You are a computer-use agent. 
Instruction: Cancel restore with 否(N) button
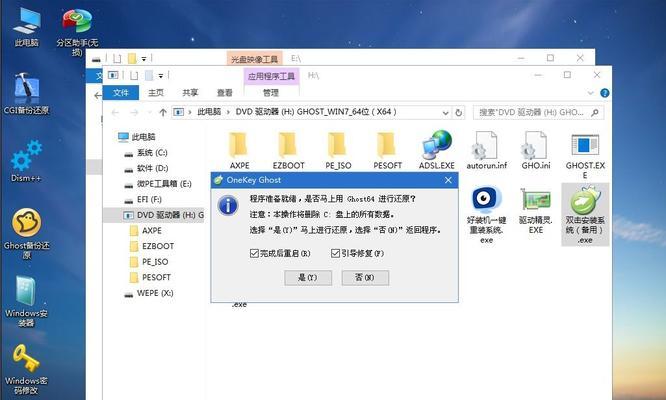coord(365,278)
